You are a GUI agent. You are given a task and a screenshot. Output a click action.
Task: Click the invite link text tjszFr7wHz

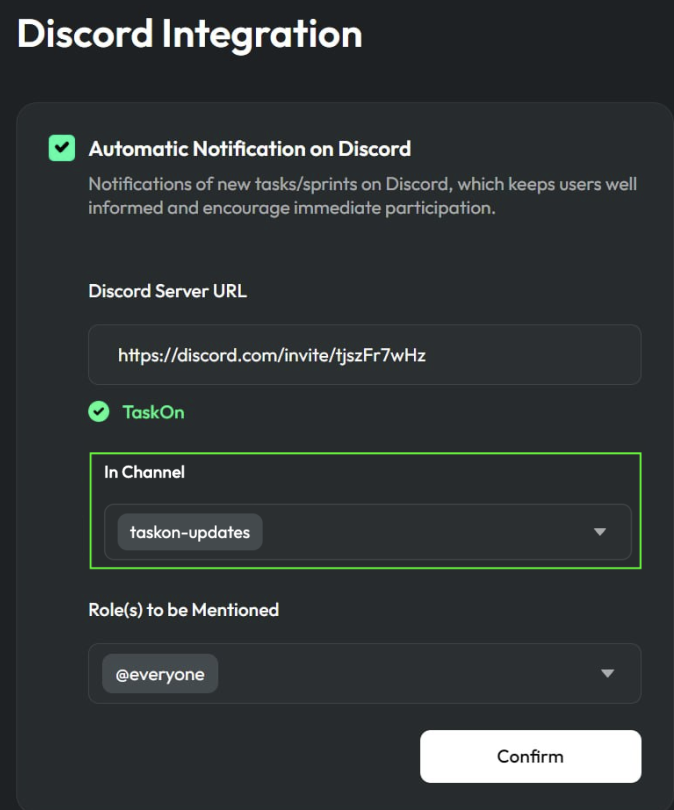pyautogui.click(x=381, y=355)
